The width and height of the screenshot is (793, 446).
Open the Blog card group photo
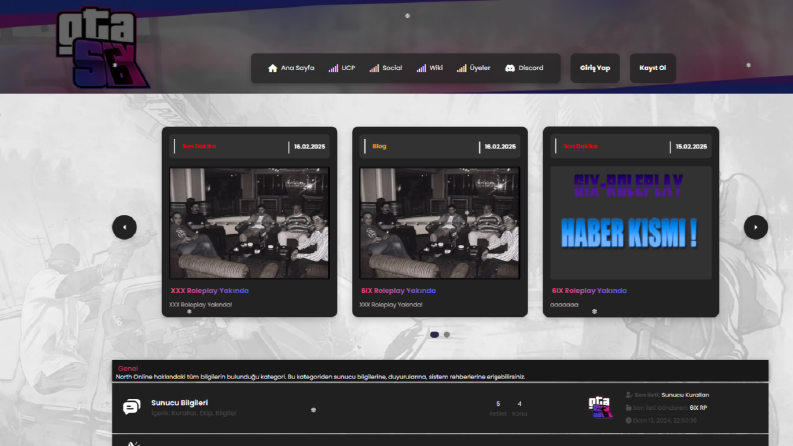(x=439, y=223)
